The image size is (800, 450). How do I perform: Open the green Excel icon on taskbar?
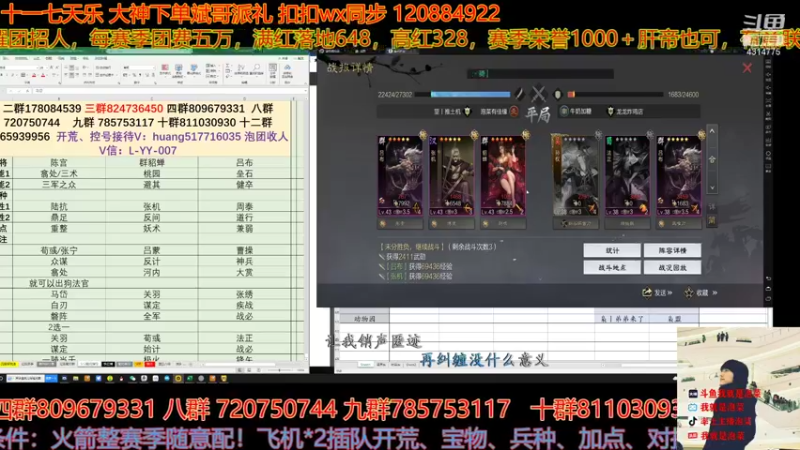click(190, 378)
